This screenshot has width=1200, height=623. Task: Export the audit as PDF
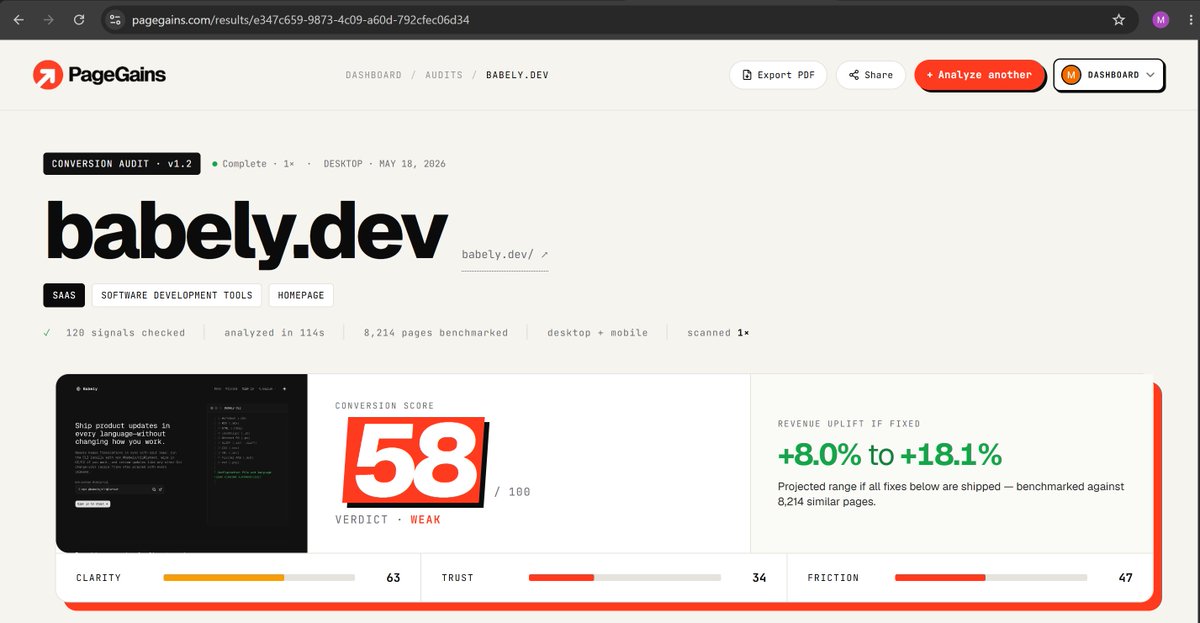coord(778,75)
